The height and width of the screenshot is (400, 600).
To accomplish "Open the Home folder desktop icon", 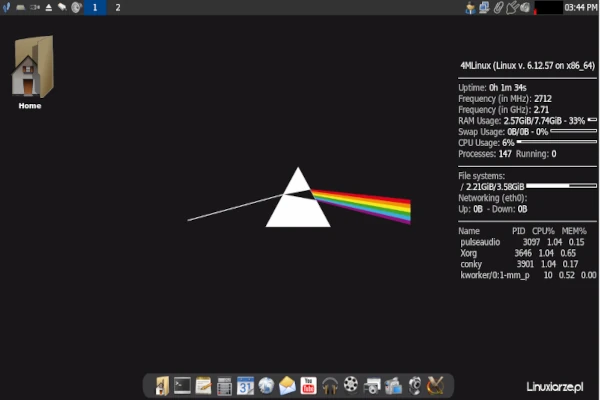I will click(32, 72).
